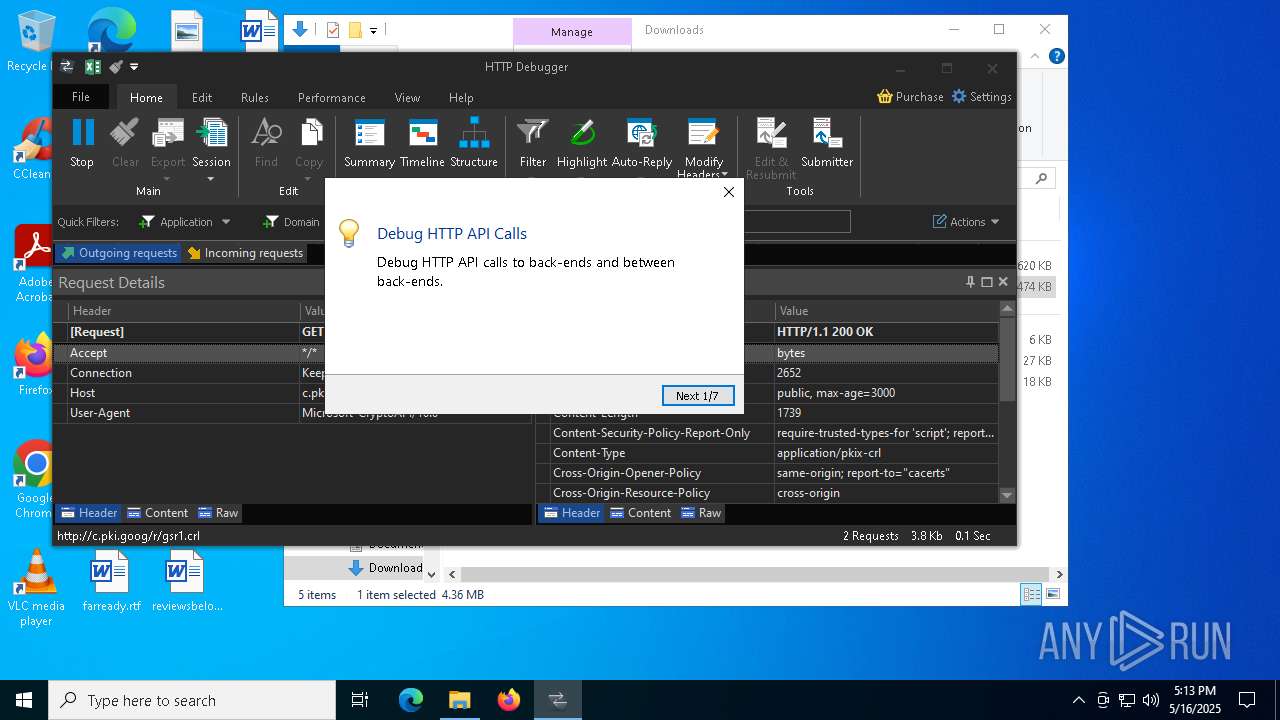Screen dimensions: 1280x720
Task: Click Next 1/7 in the tip dialog
Action: [698, 396]
